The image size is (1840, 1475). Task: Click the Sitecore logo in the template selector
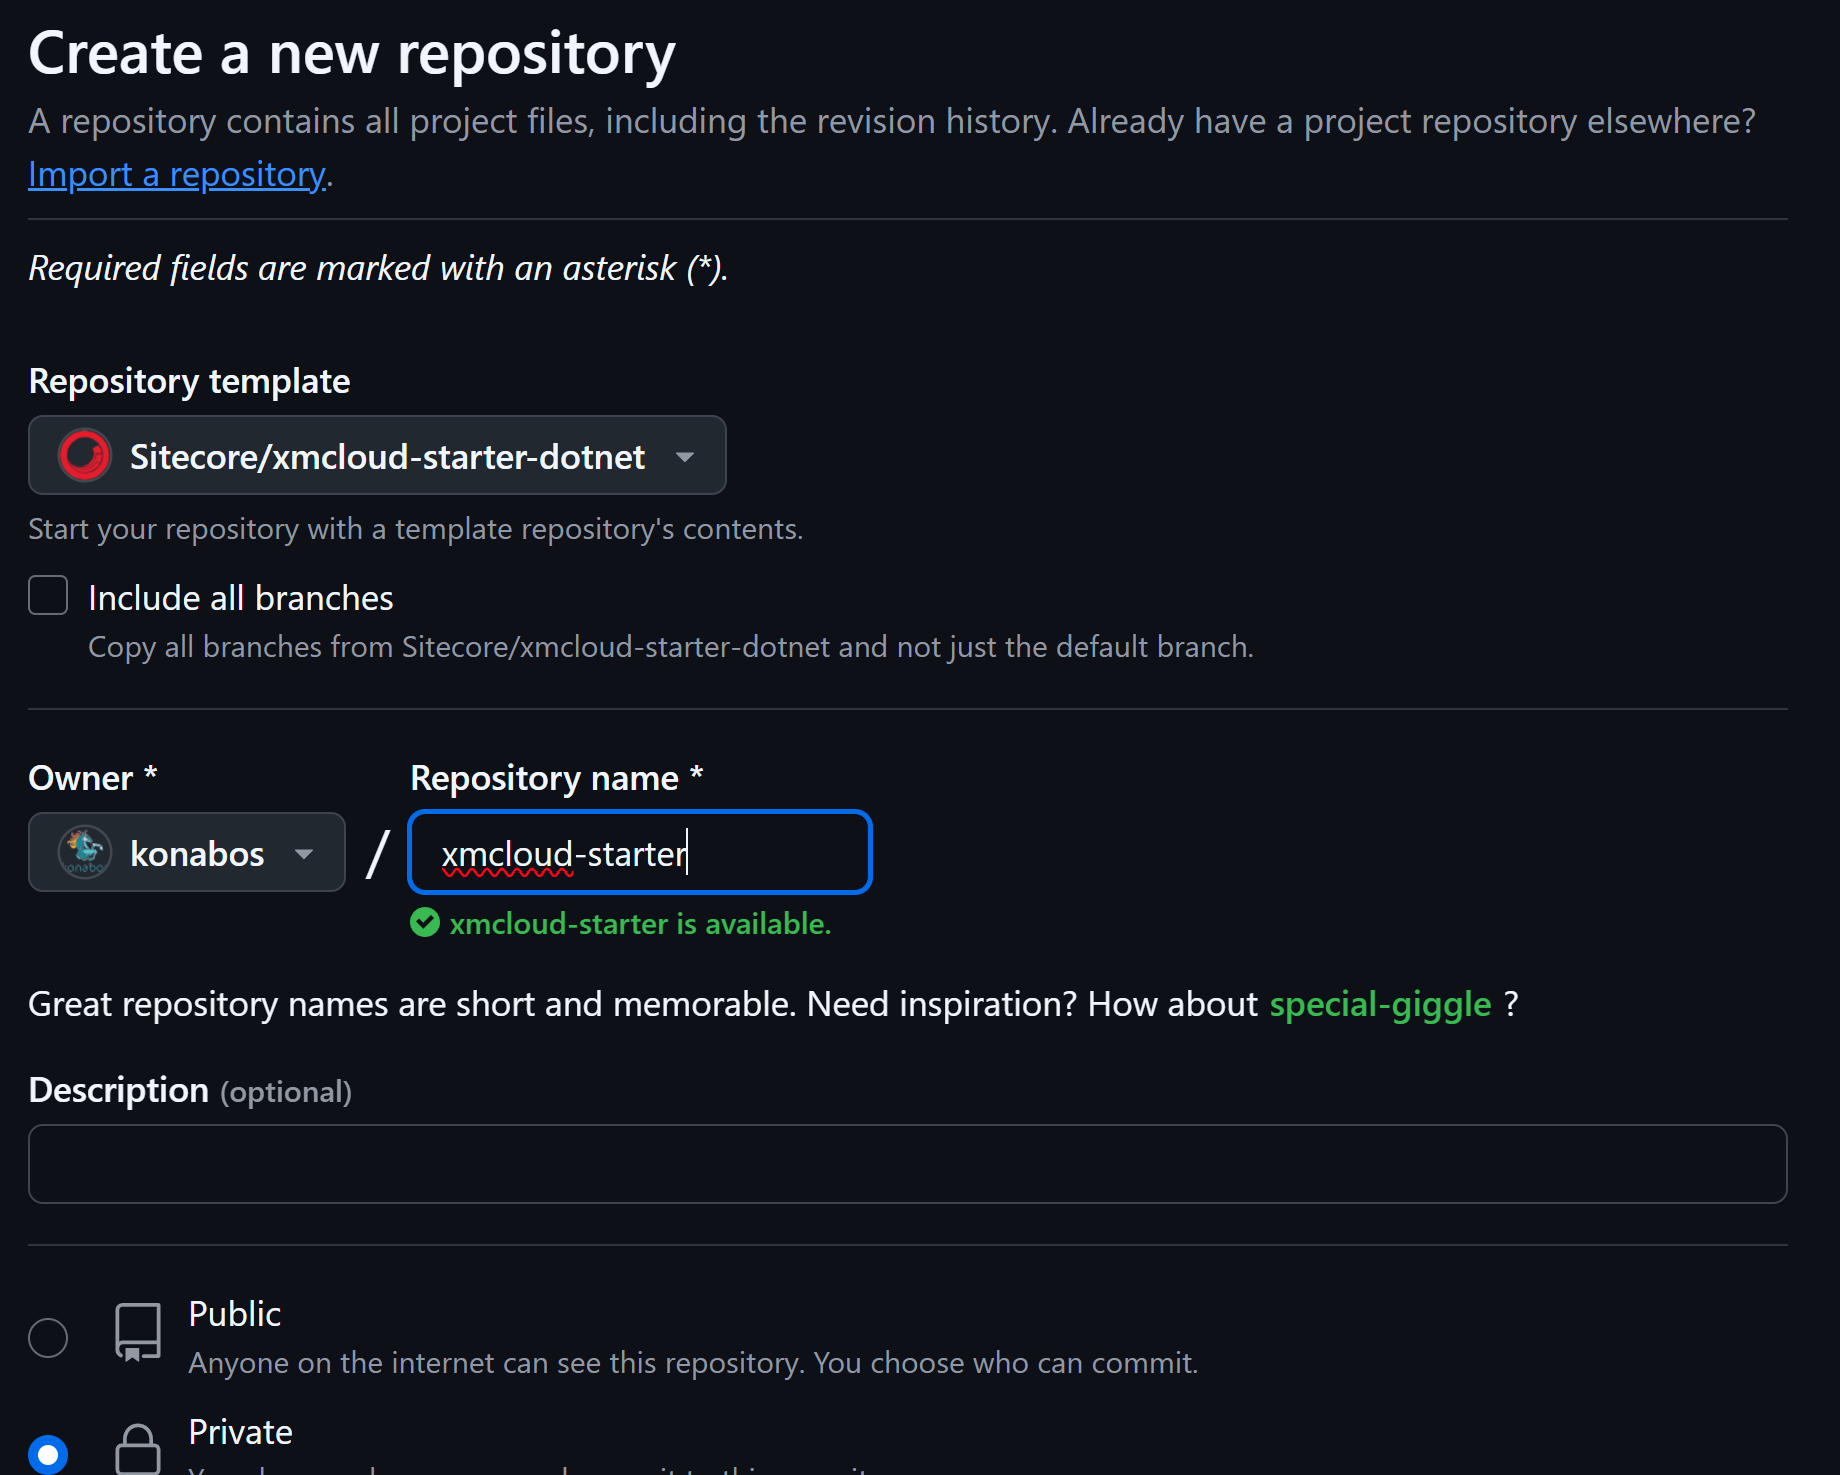click(x=85, y=456)
